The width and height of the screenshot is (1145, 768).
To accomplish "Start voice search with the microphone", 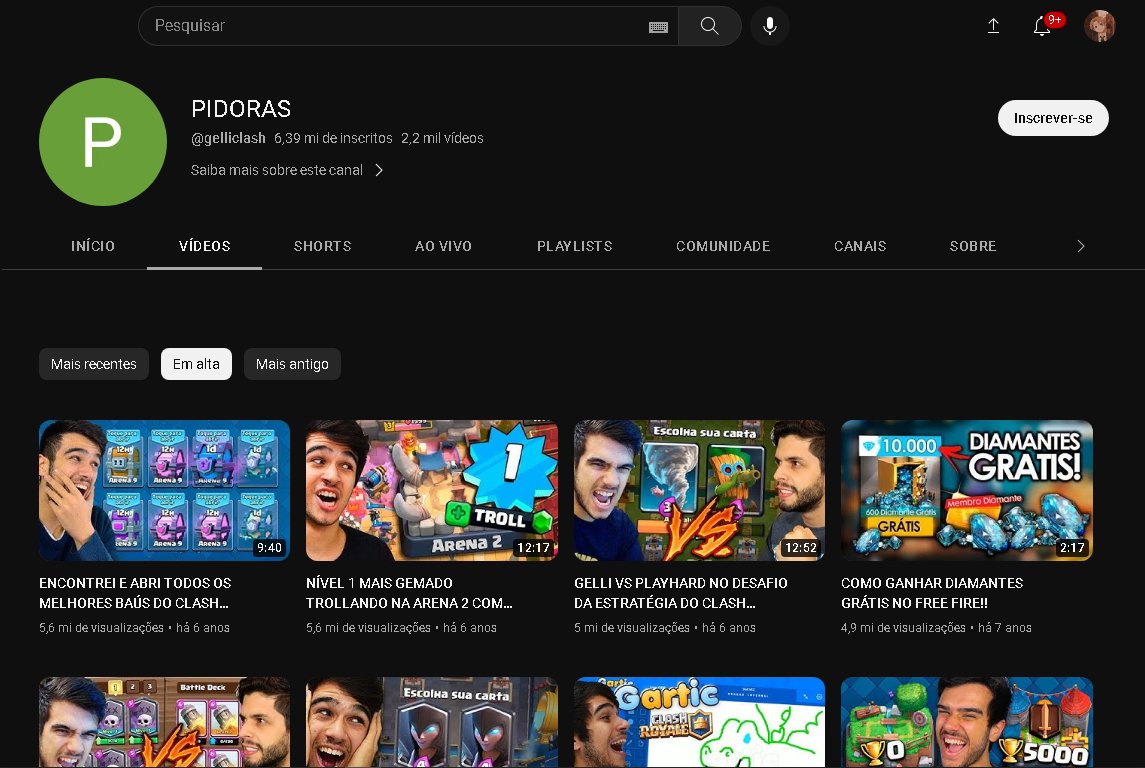I will tap(770, 26).
